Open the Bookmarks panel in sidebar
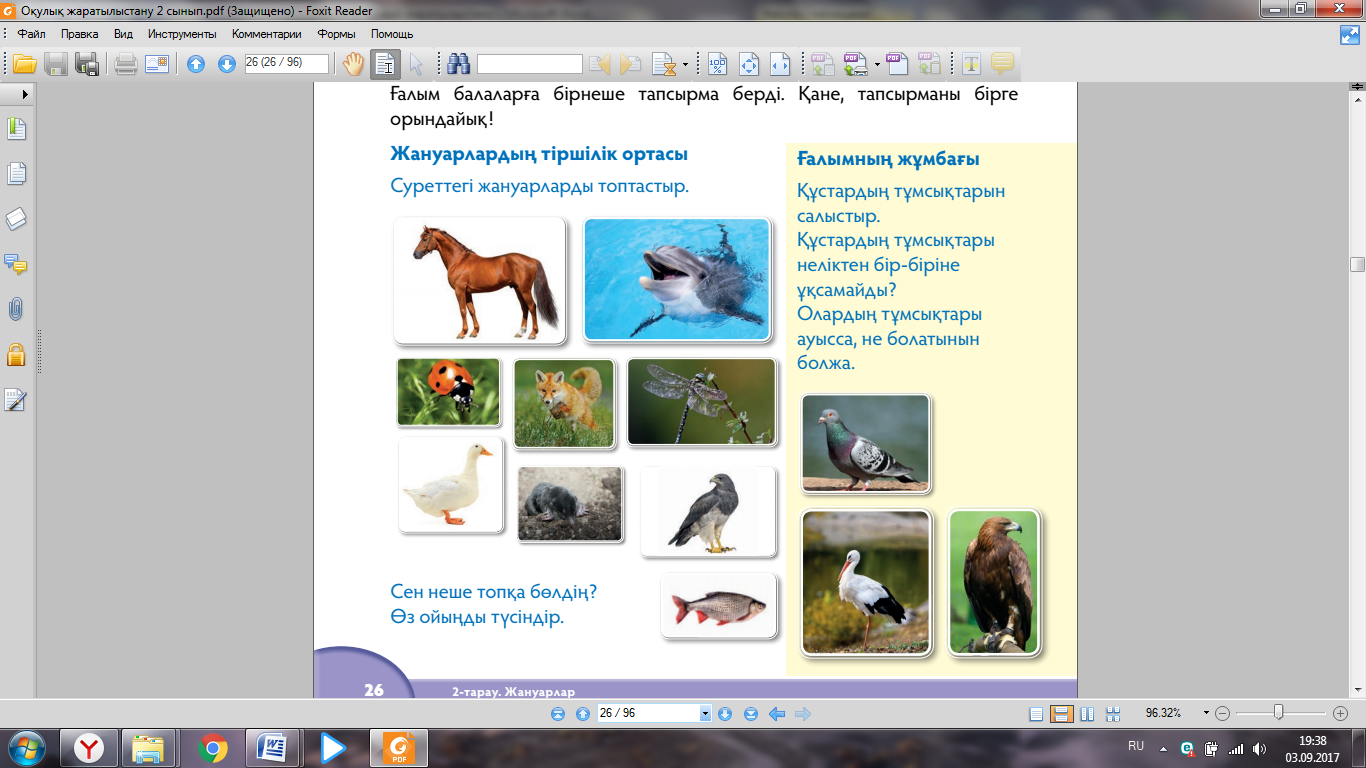This screenshot has height=768, width=1366. [x=16, y=129]
